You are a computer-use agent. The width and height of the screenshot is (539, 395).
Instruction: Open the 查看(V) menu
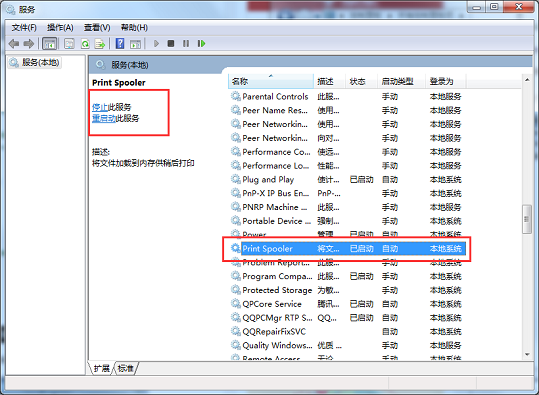pyautogui.click(x=97, y=28)
